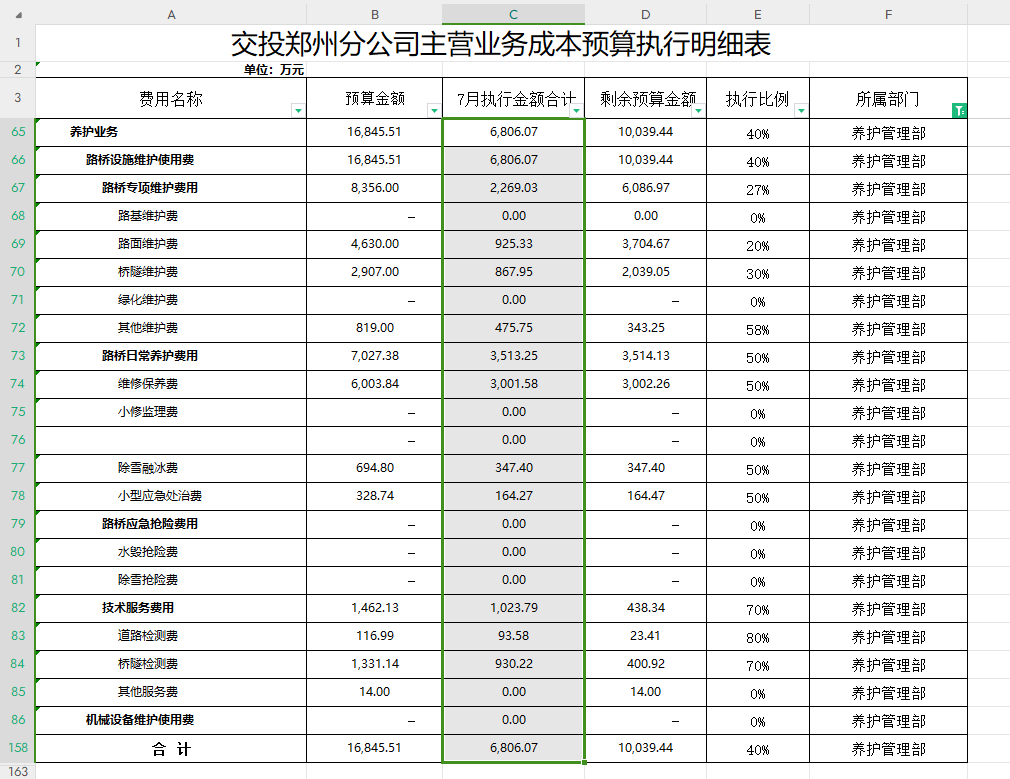Select column E header
Viewport: 1010px width, 779px height.
758,14
